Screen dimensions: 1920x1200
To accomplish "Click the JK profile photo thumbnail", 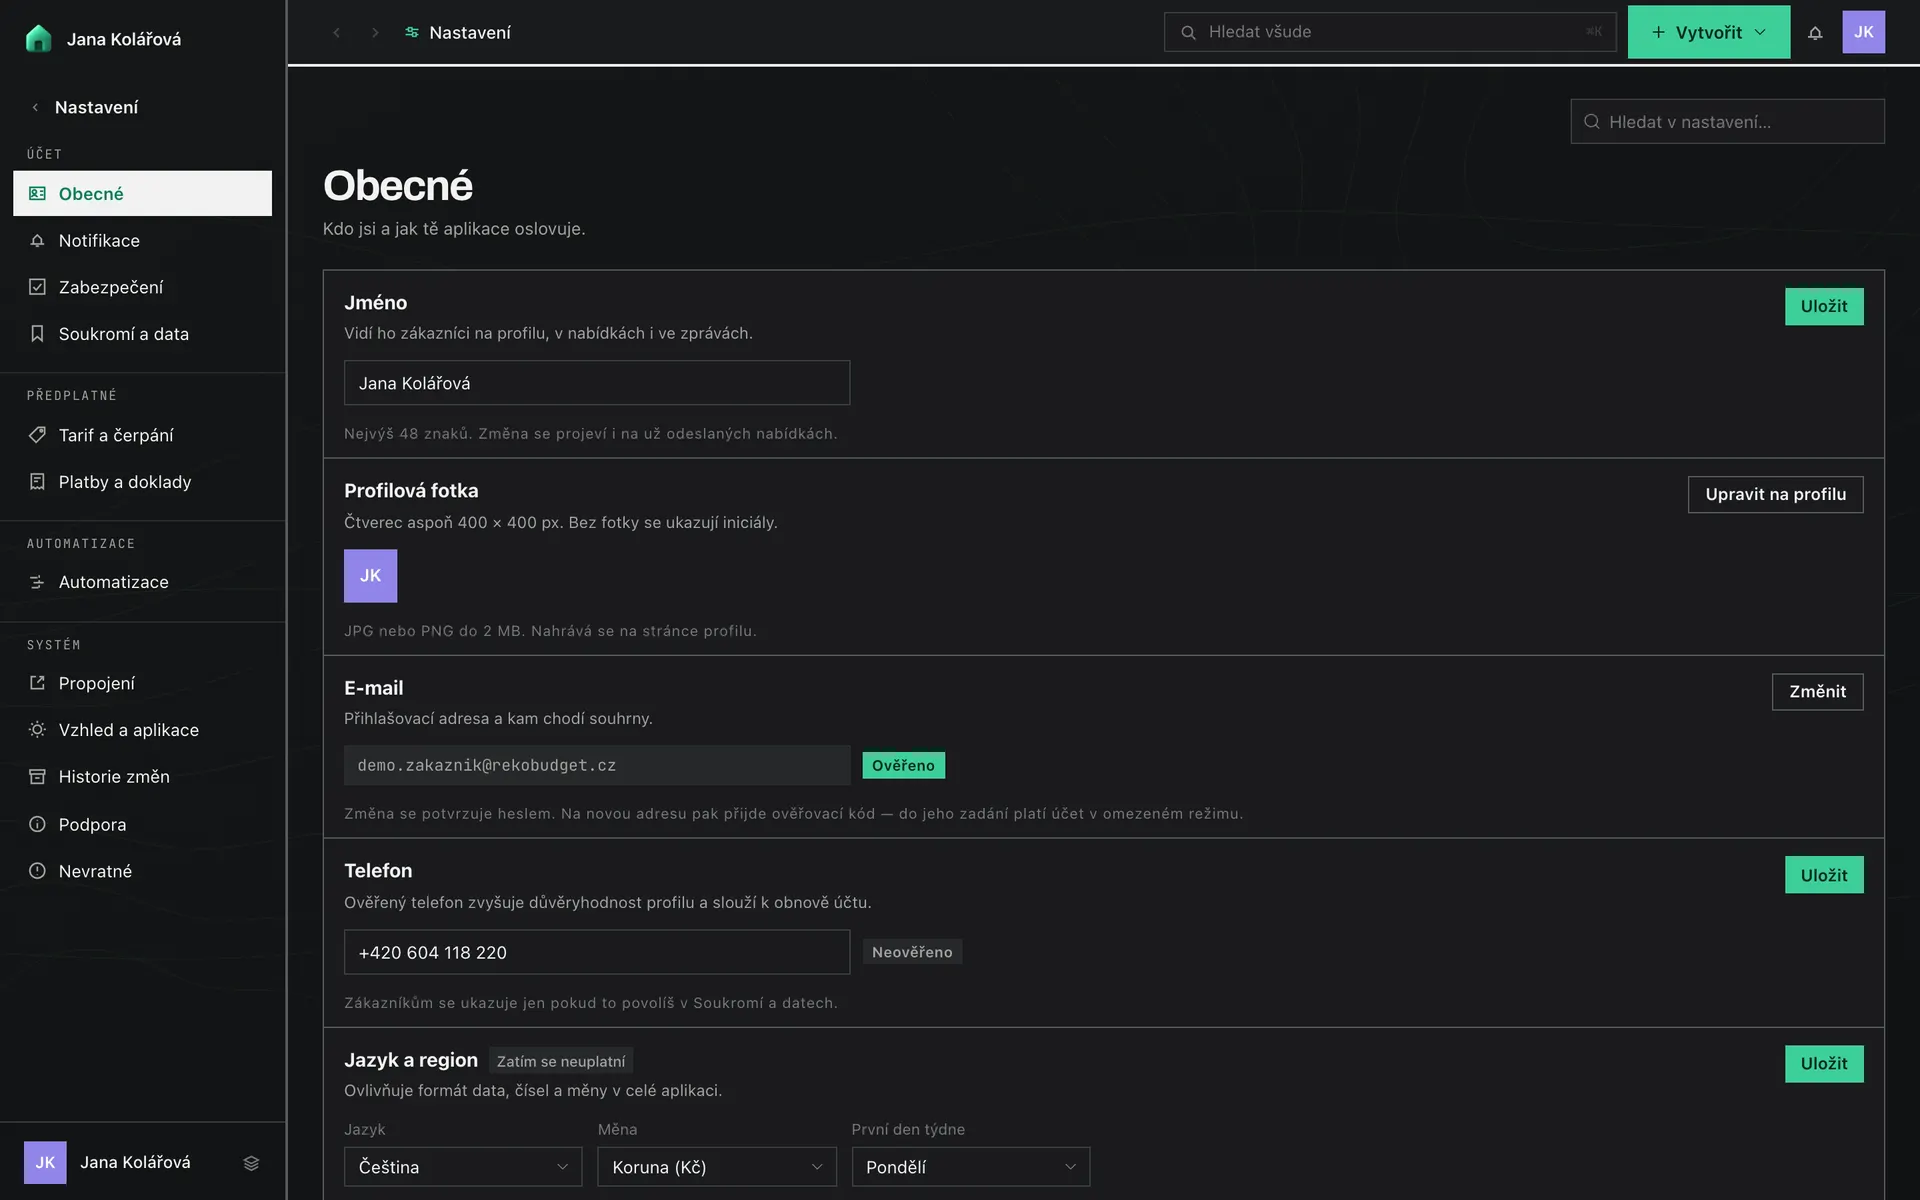I will click(370, 576).
